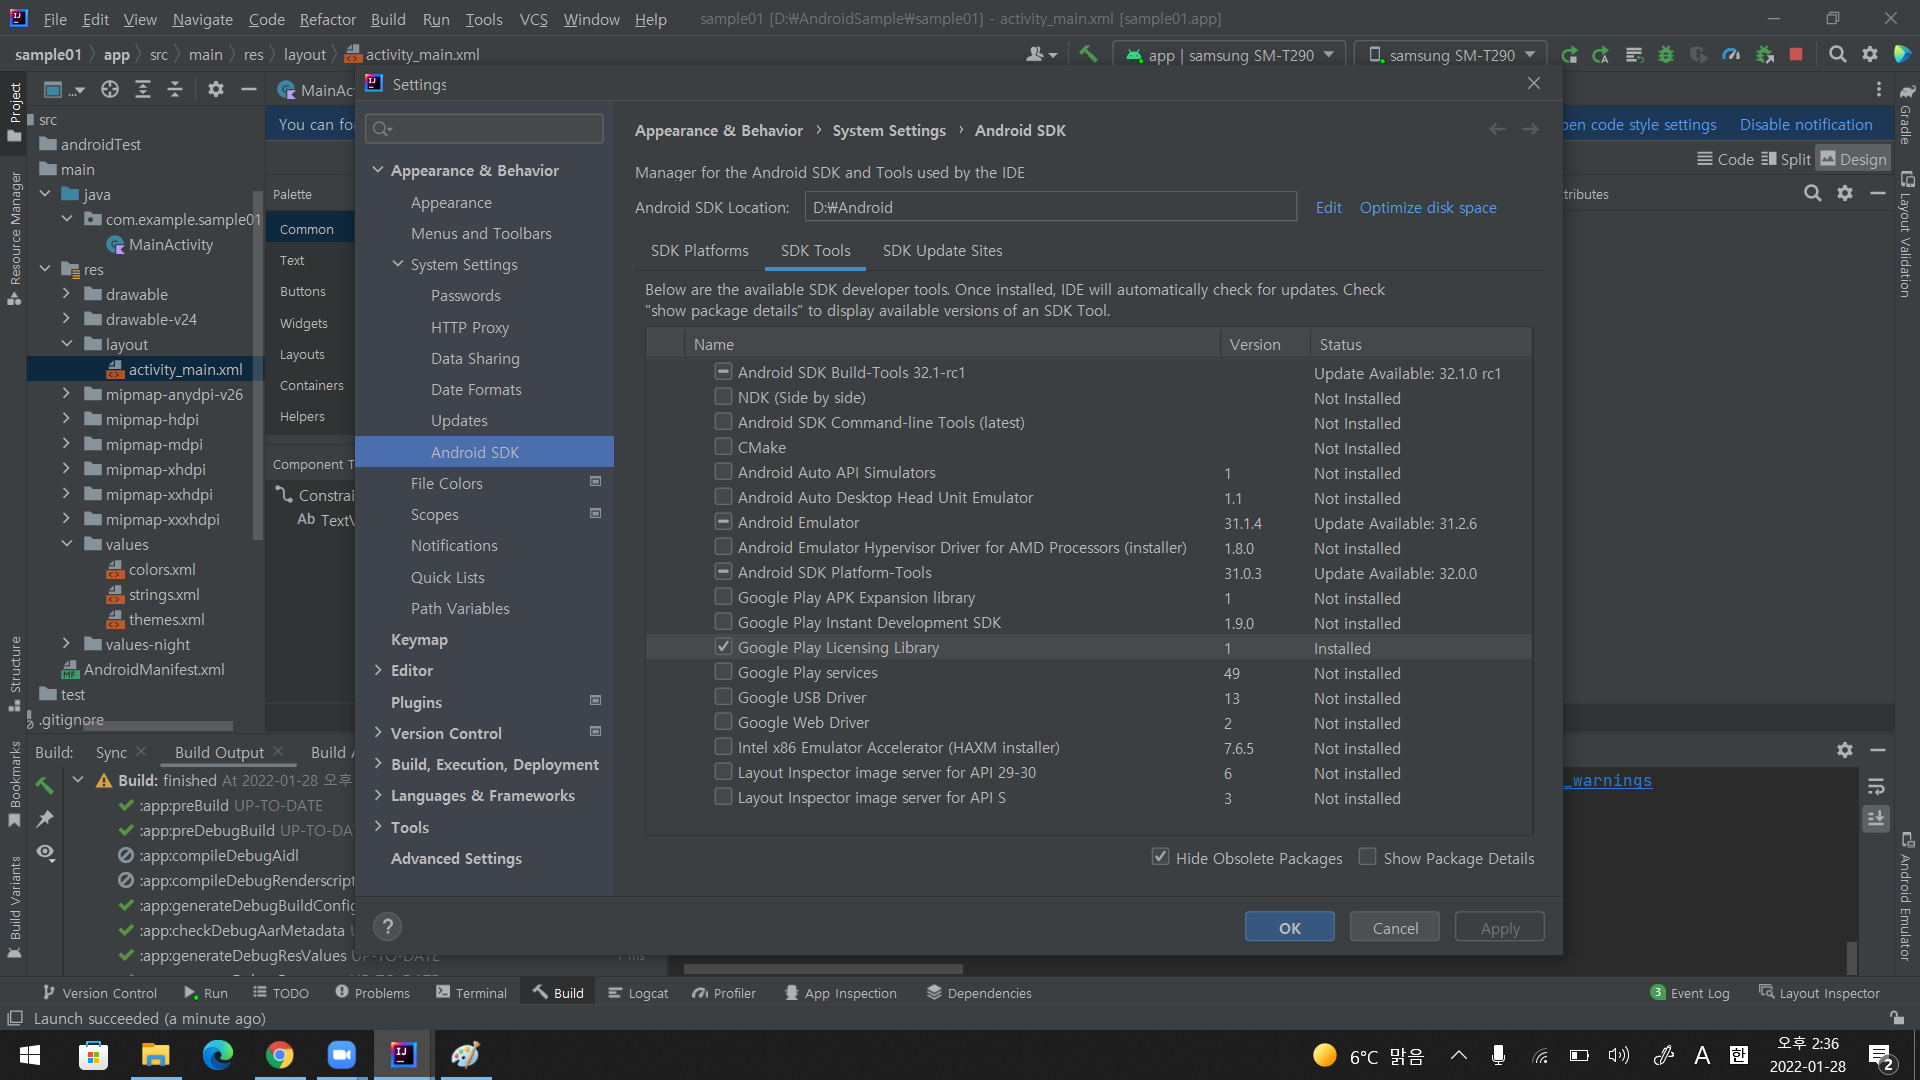Click the Profiler gauge icon in toolbar
The height and width of the screenshot is (1080, 1920).
click(x=1731, y=55)
